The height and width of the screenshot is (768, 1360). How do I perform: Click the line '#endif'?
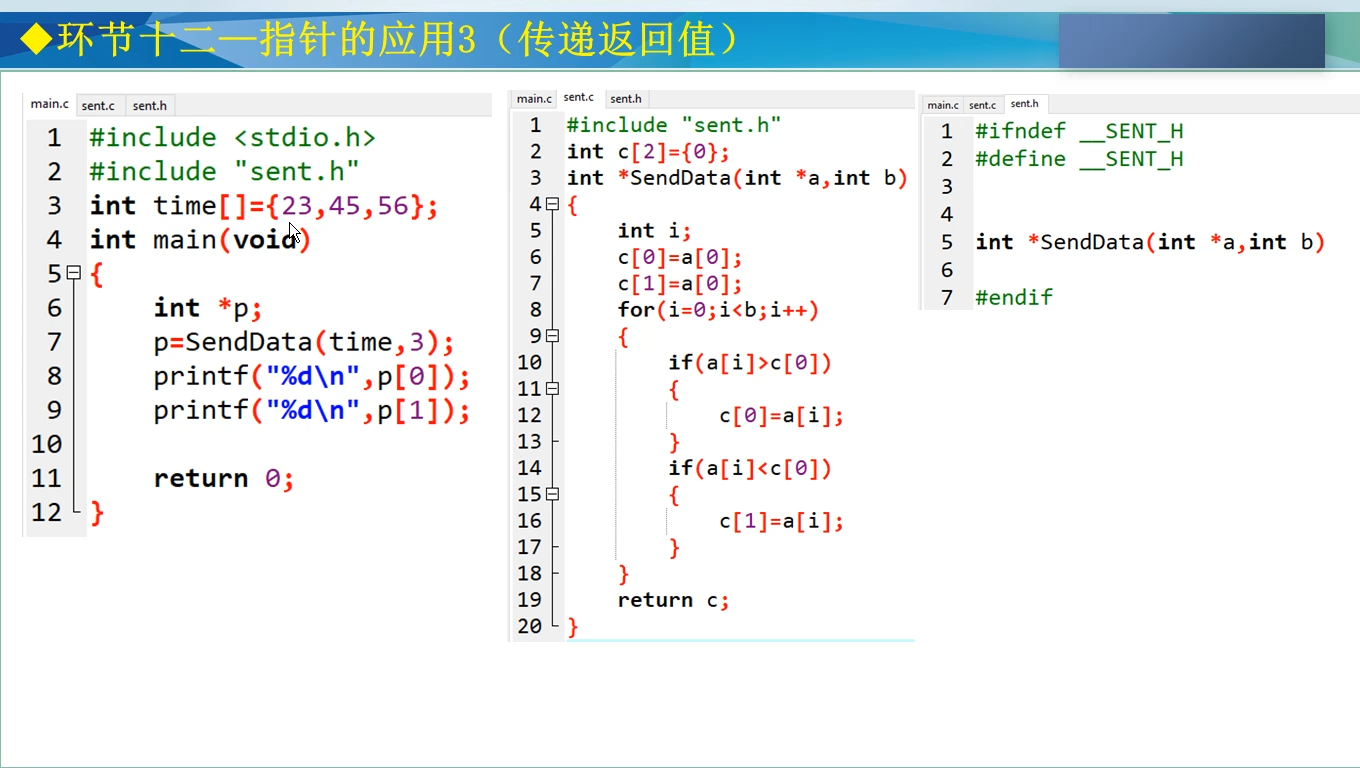(1014, 297)
